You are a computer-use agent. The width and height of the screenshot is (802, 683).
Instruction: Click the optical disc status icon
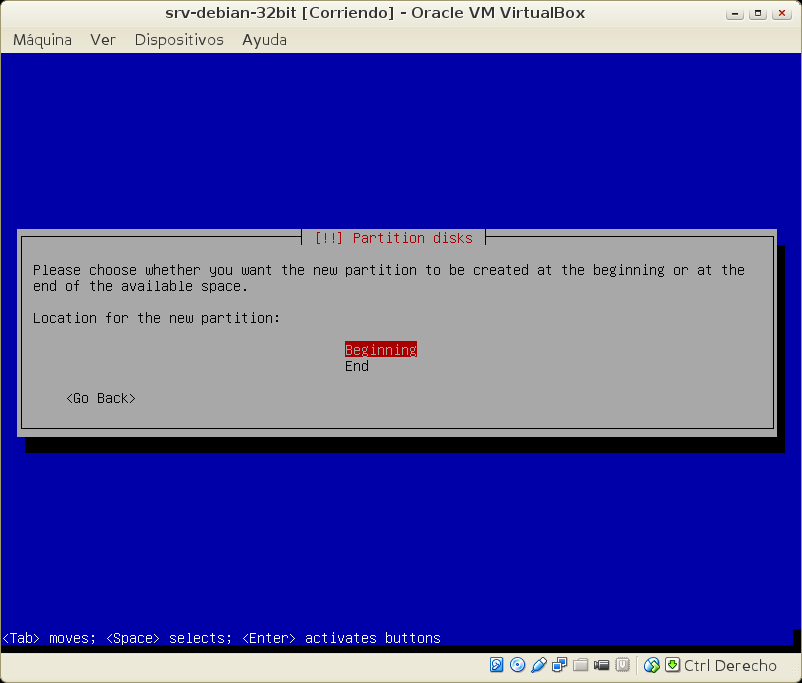(x=517, y=665)
